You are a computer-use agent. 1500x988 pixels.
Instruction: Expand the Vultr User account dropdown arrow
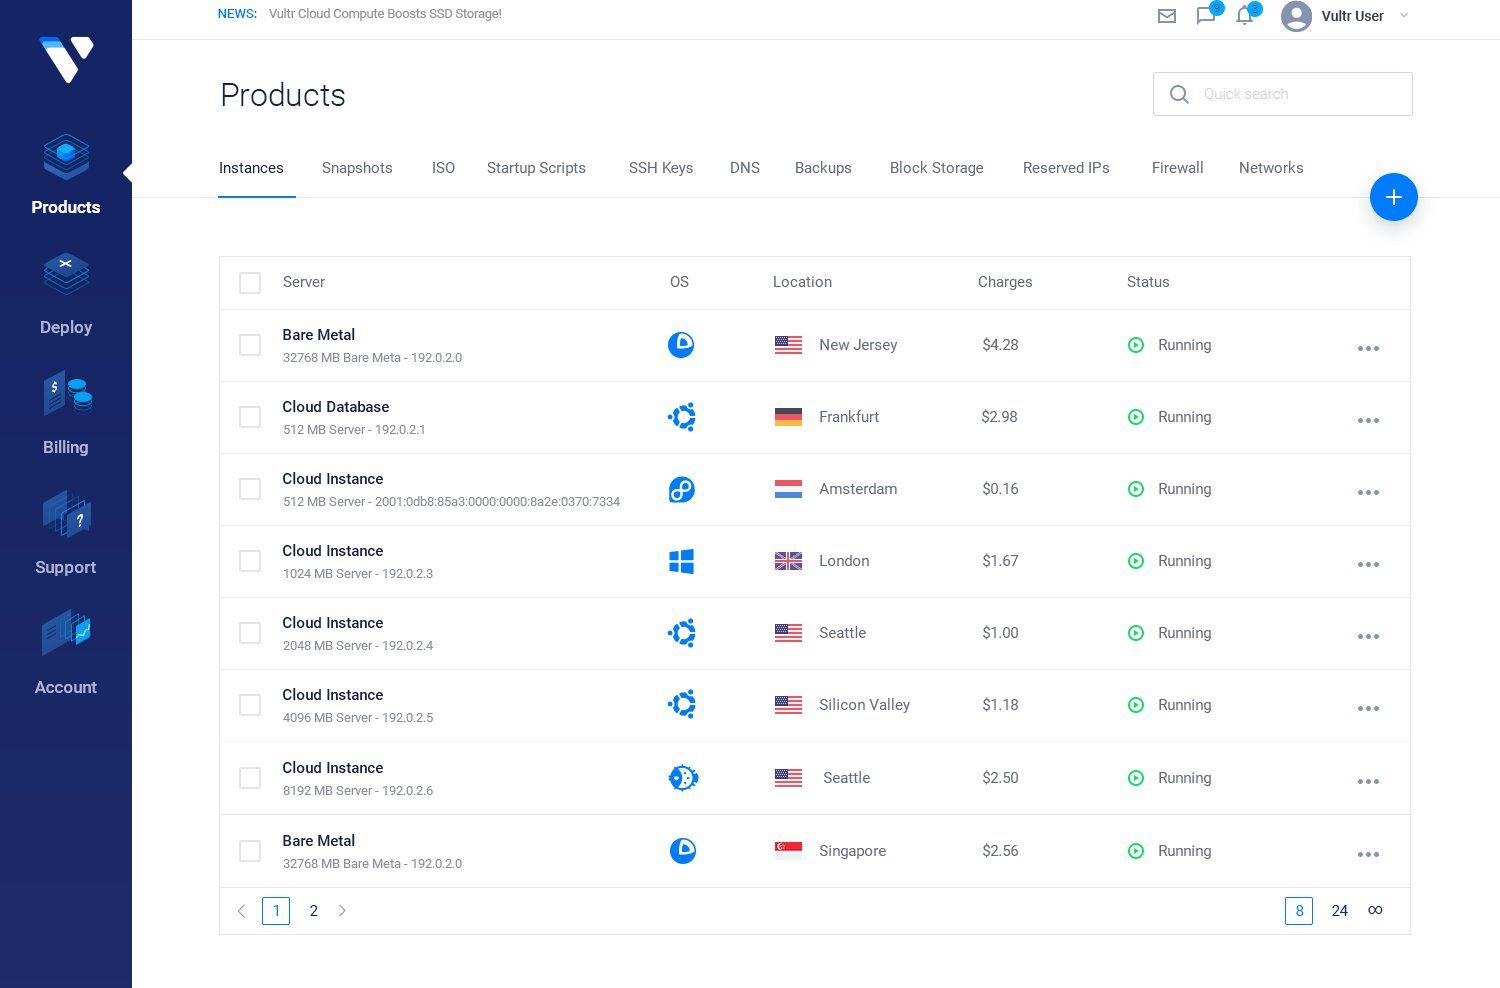[1404, 16]
